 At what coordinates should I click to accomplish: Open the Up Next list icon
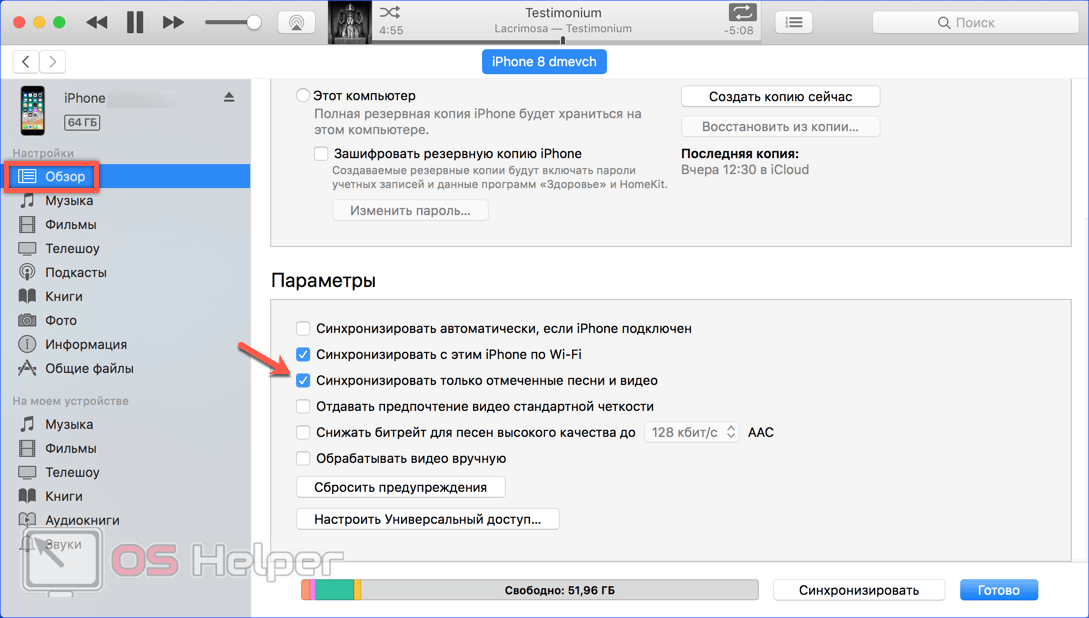pos(794,22)
